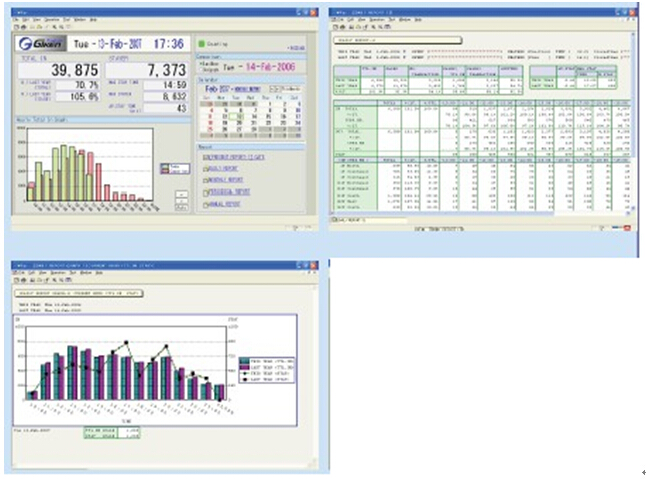Click the 105.6% comparison value

click(77, 96)
